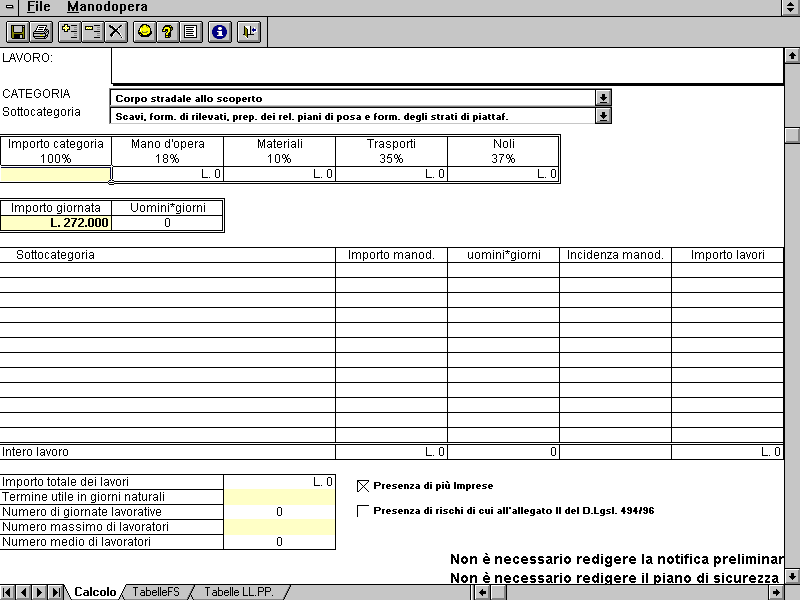Click the 'Incidenza manod.' column header

[615, 255]
